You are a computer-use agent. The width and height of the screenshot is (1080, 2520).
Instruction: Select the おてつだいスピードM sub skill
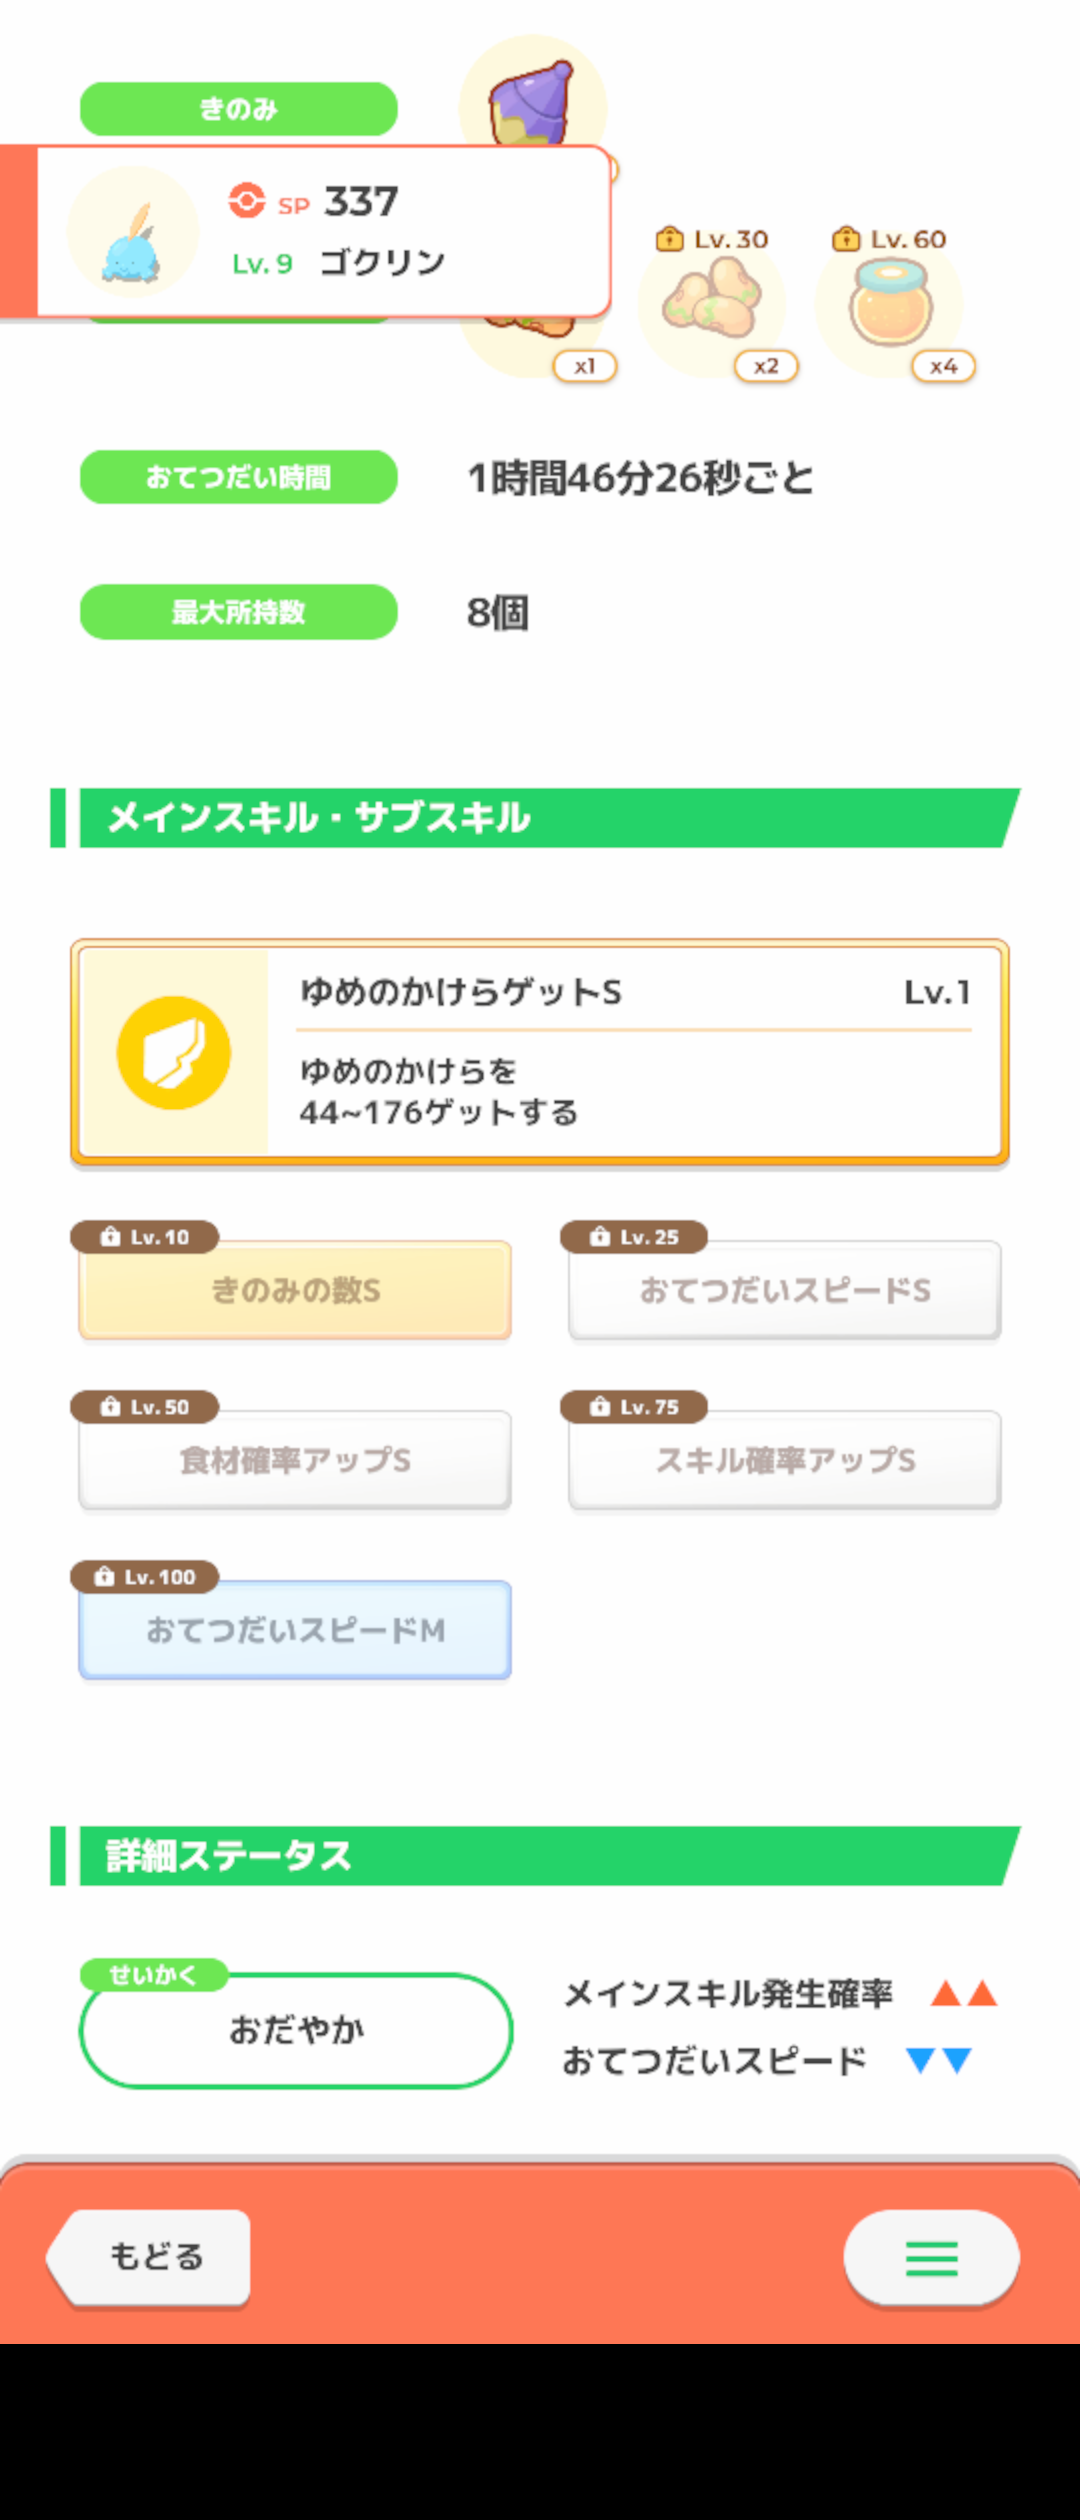295,1630
